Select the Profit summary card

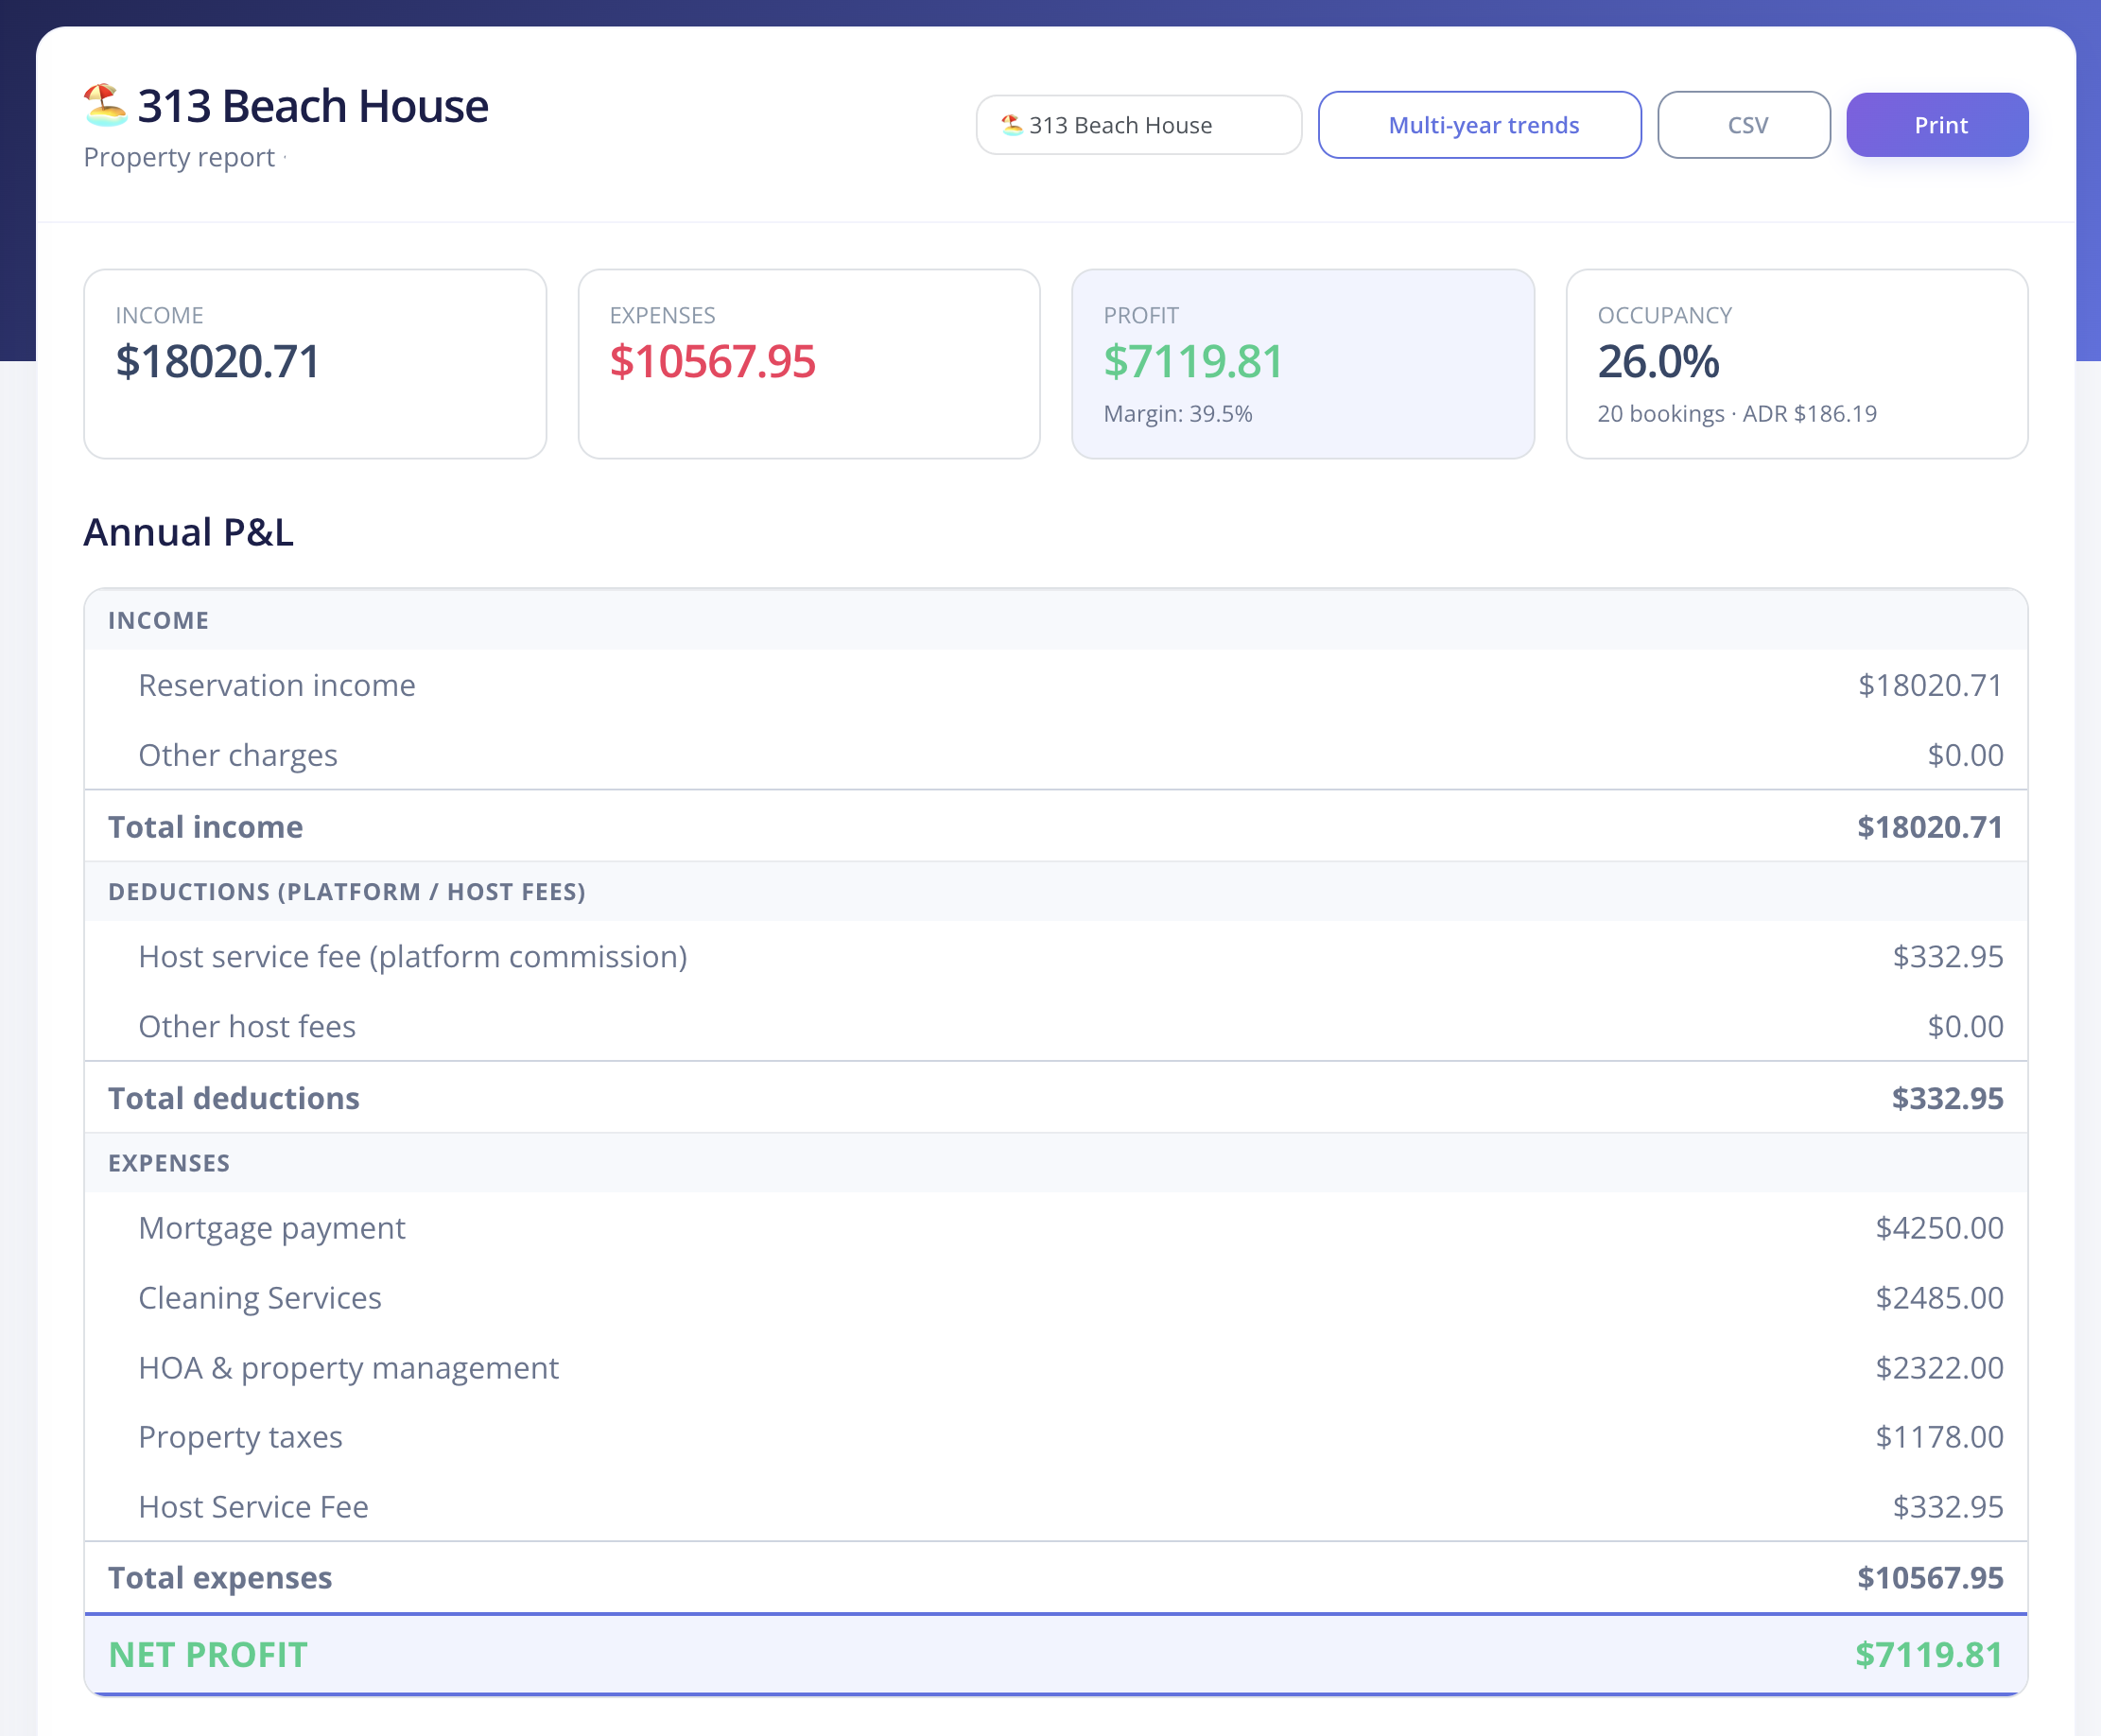[1303, 364]
